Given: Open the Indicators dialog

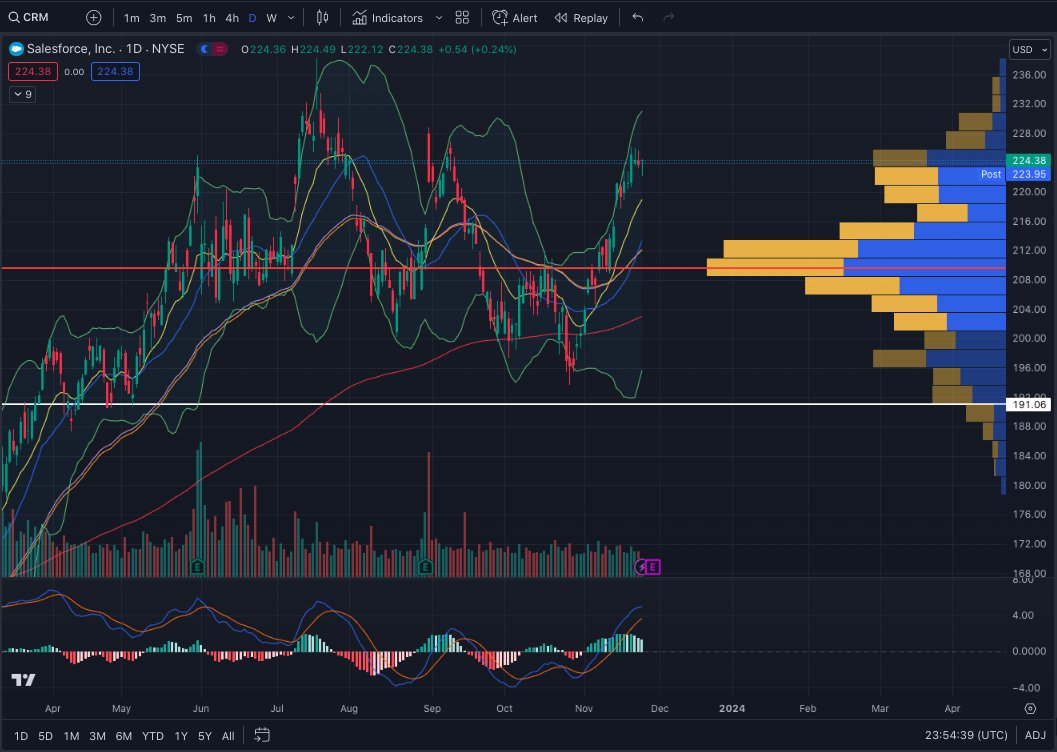Looking at the screenshot, I should (388, 18).
